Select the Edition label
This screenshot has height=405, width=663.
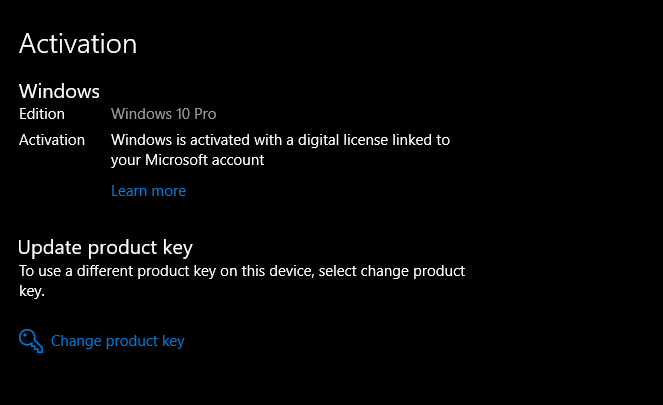pyautogui.click(x=42, y=114)
